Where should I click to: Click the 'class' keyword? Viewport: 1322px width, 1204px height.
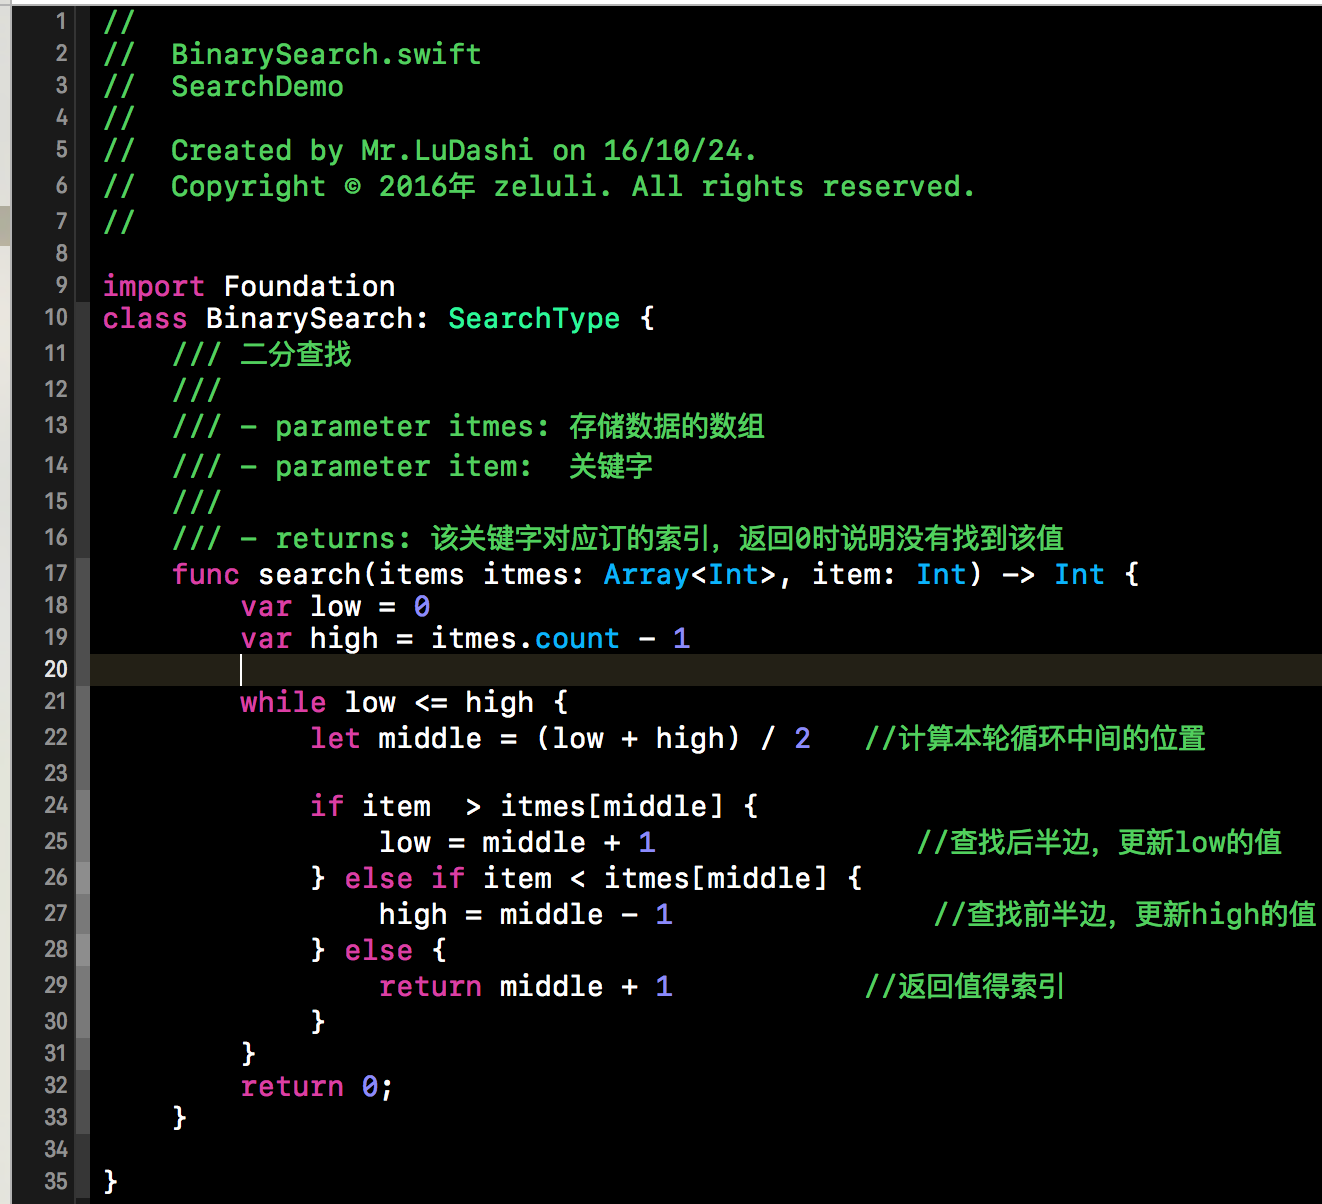coord(145,318)
